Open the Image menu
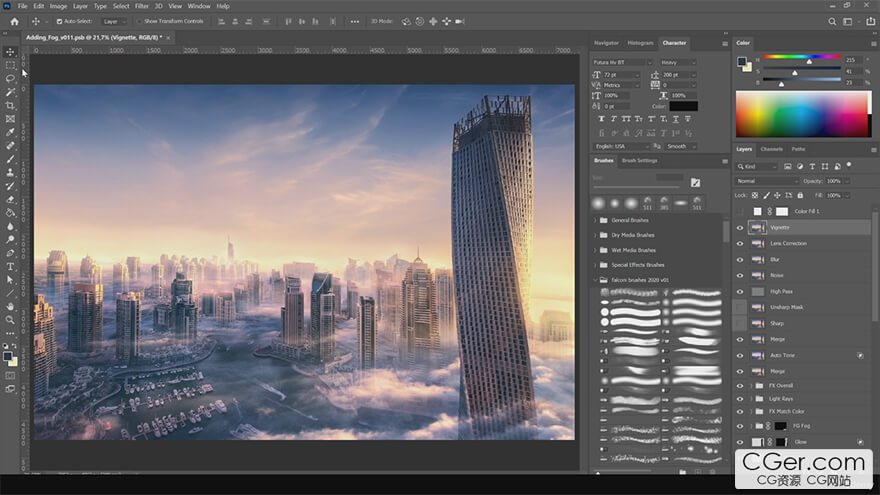This screenshot has height=495, width=880. point(58,6)
